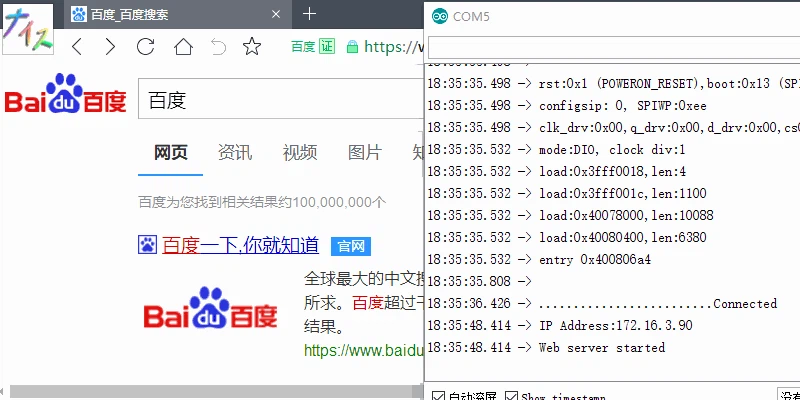Switch to the 网页 results tab

[x=171, y=152]
